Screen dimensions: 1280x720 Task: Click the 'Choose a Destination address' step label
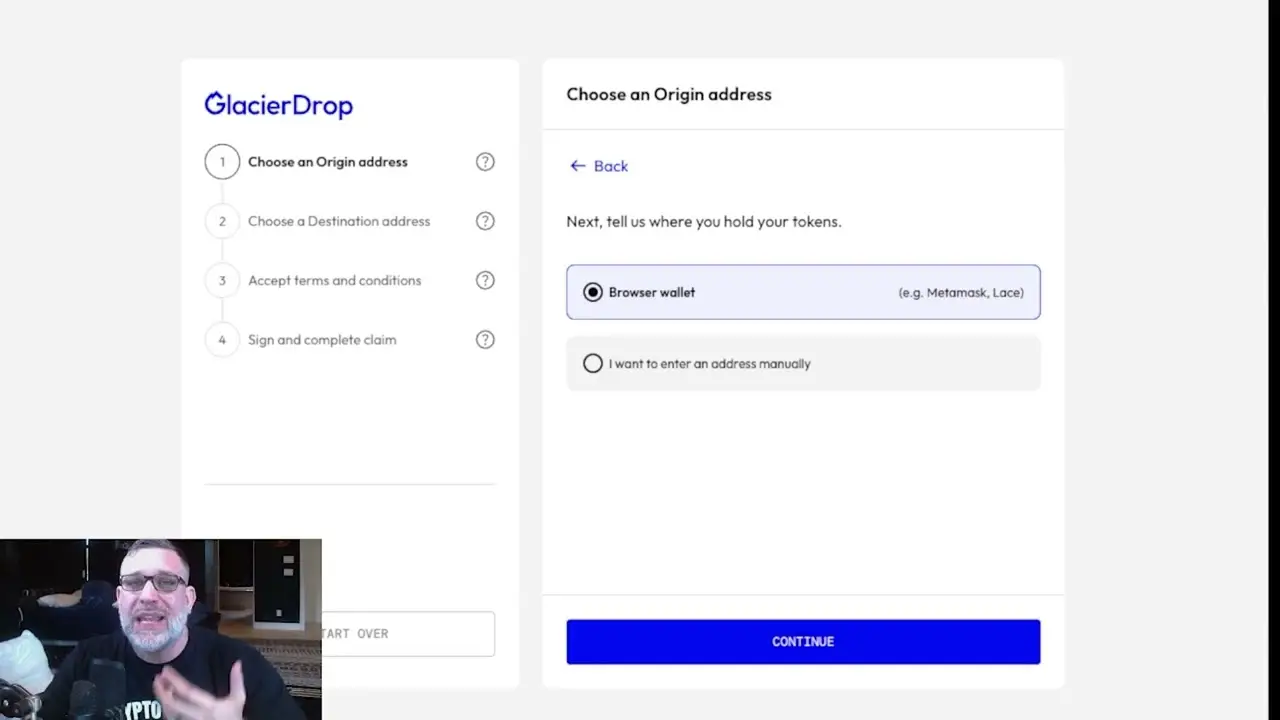point(339,221)
